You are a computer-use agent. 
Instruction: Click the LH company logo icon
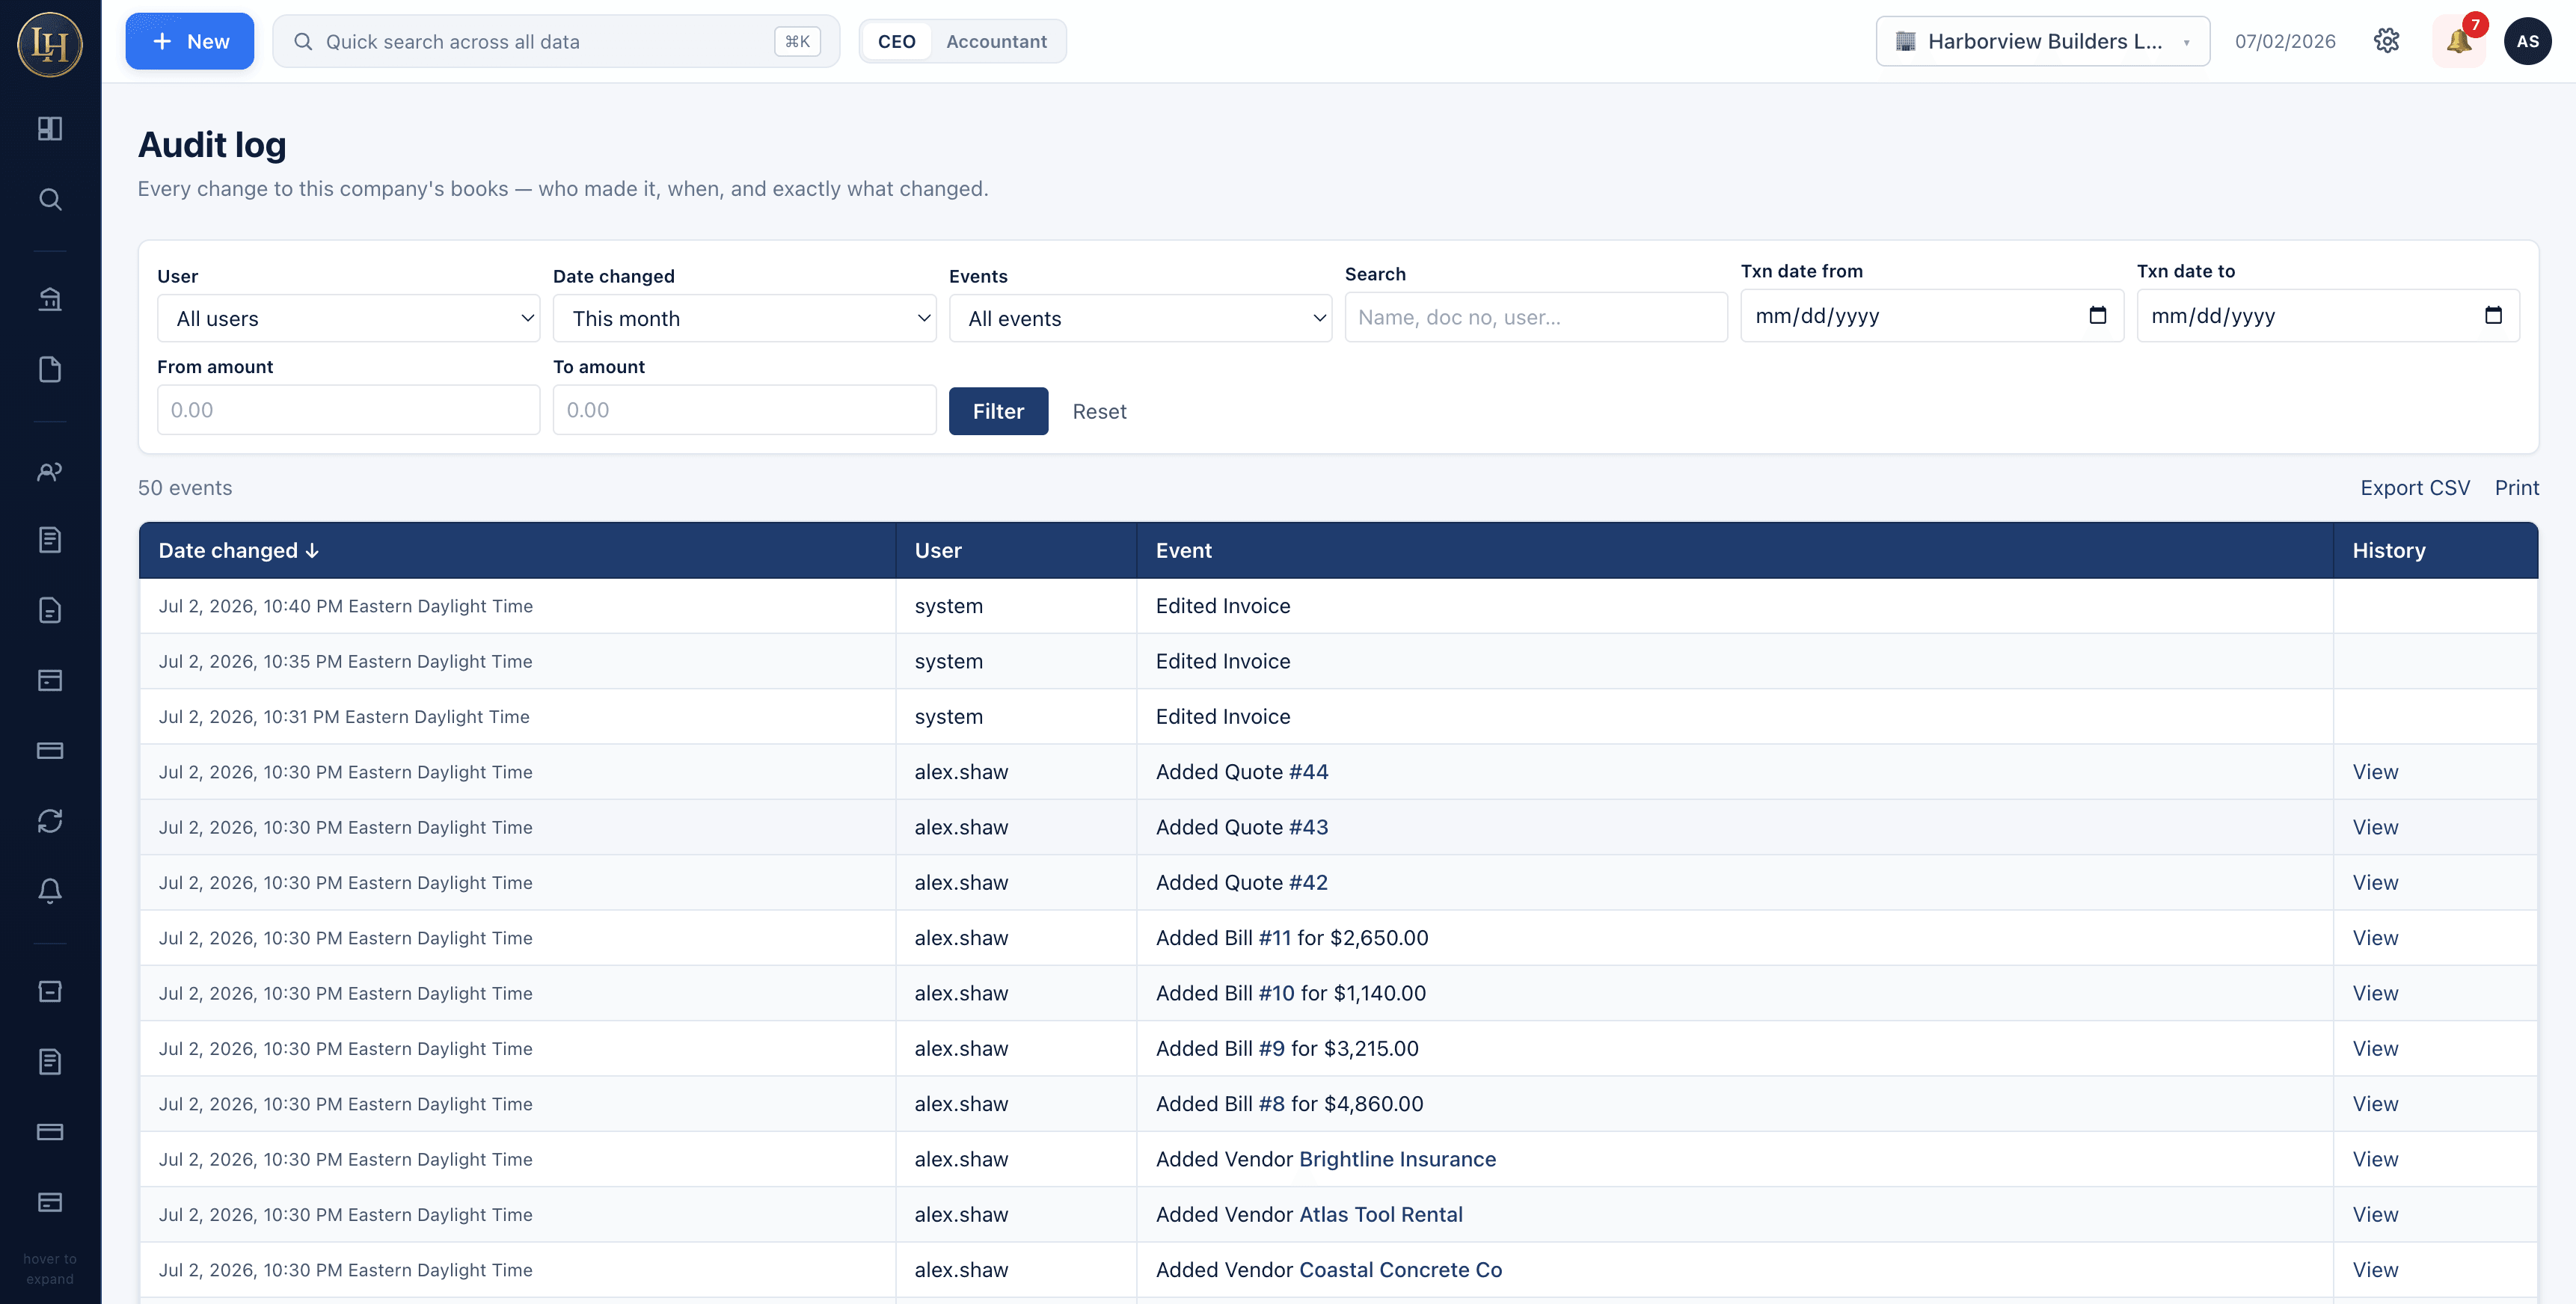(x=50, y=44)
